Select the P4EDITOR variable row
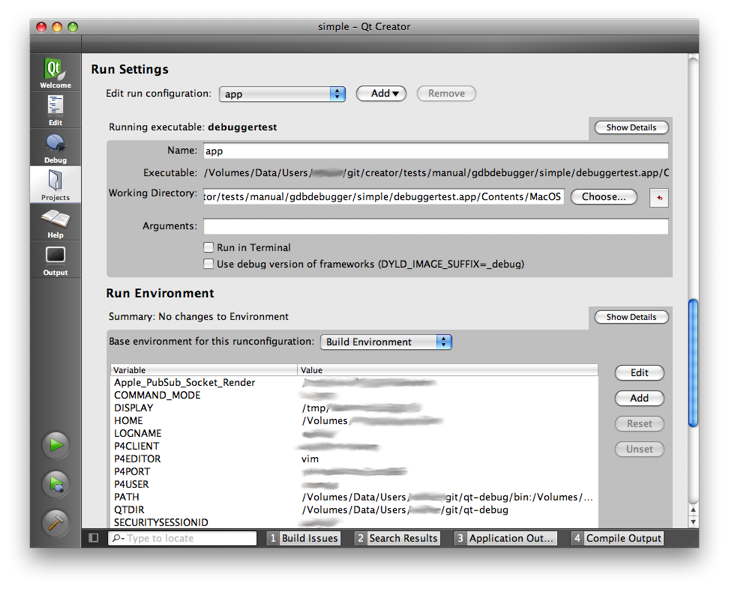 354,459
